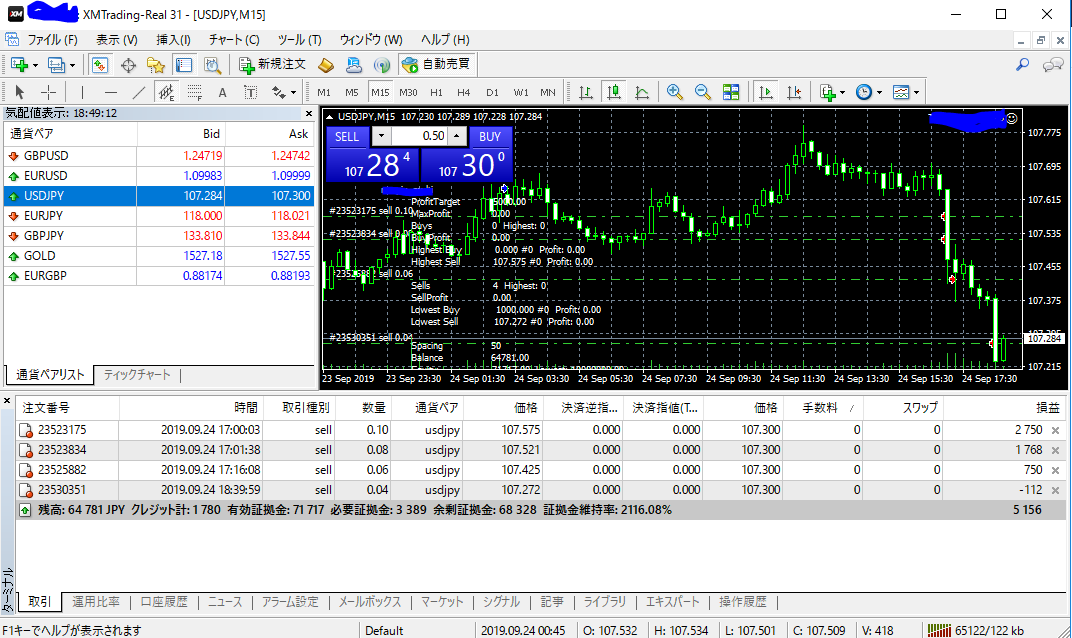Toggle chart shift icon
The width and height of the screenshot is (1072, 638).
tap(794, 92)
